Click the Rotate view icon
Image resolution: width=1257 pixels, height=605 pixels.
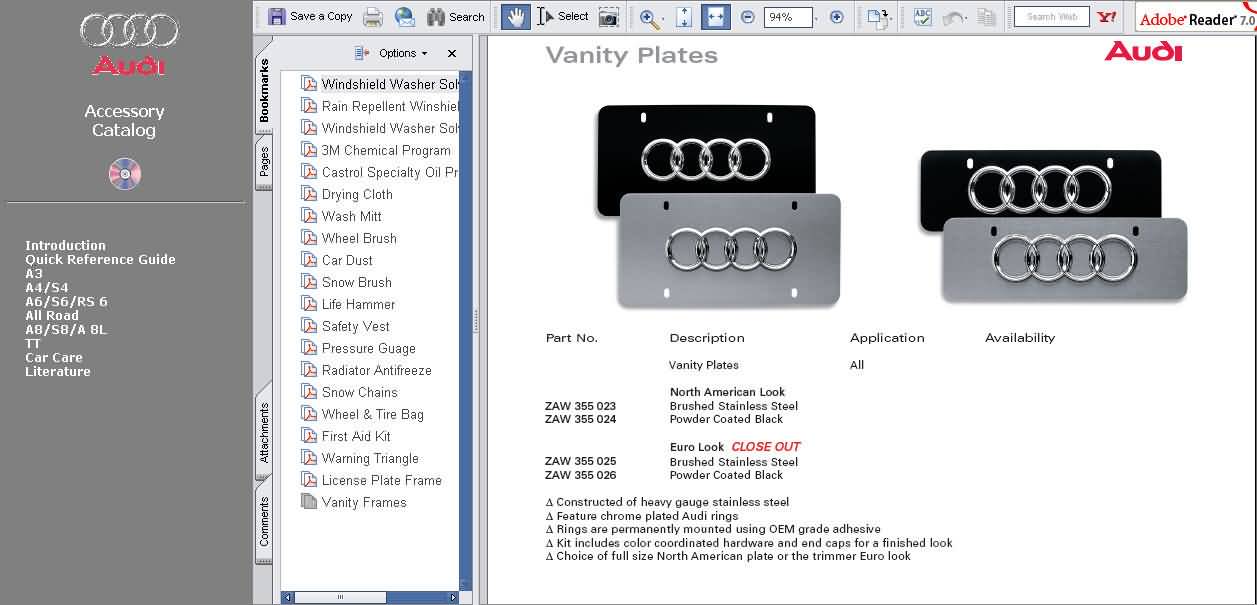click(877, 16)
